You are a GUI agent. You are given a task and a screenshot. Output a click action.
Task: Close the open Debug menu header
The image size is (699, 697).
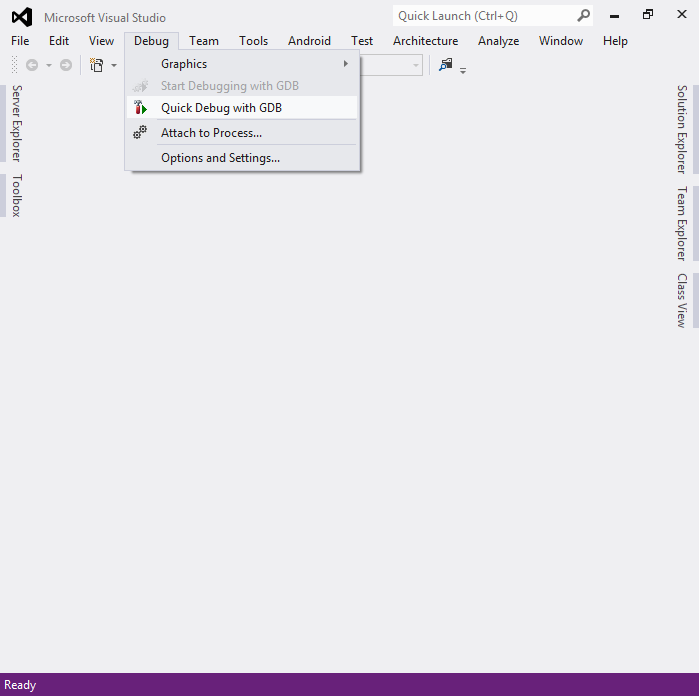[152, 41]
